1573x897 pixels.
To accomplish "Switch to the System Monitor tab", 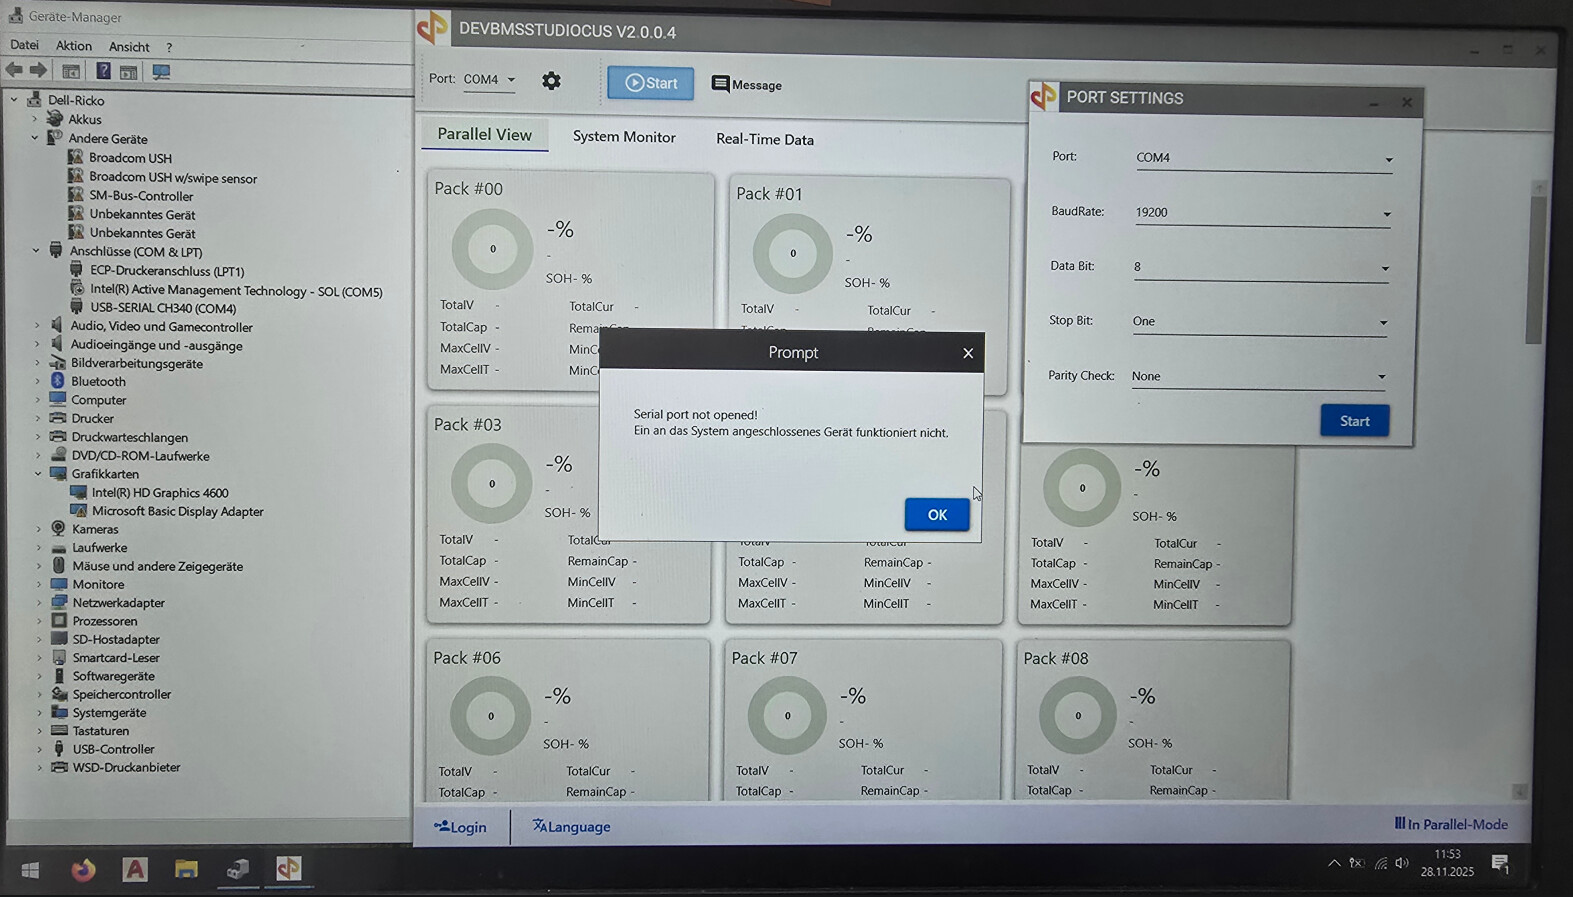I will tap(623, 137).
